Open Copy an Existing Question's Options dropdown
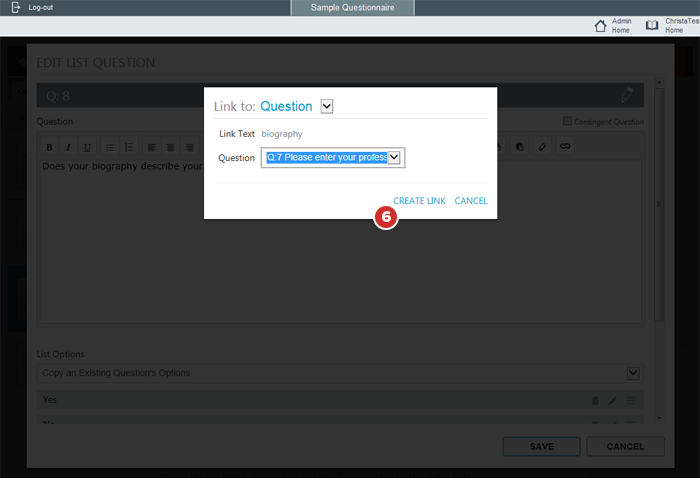The height and width of the screenshot is (478, 700). pyautogui.click(x=632, y=373)
